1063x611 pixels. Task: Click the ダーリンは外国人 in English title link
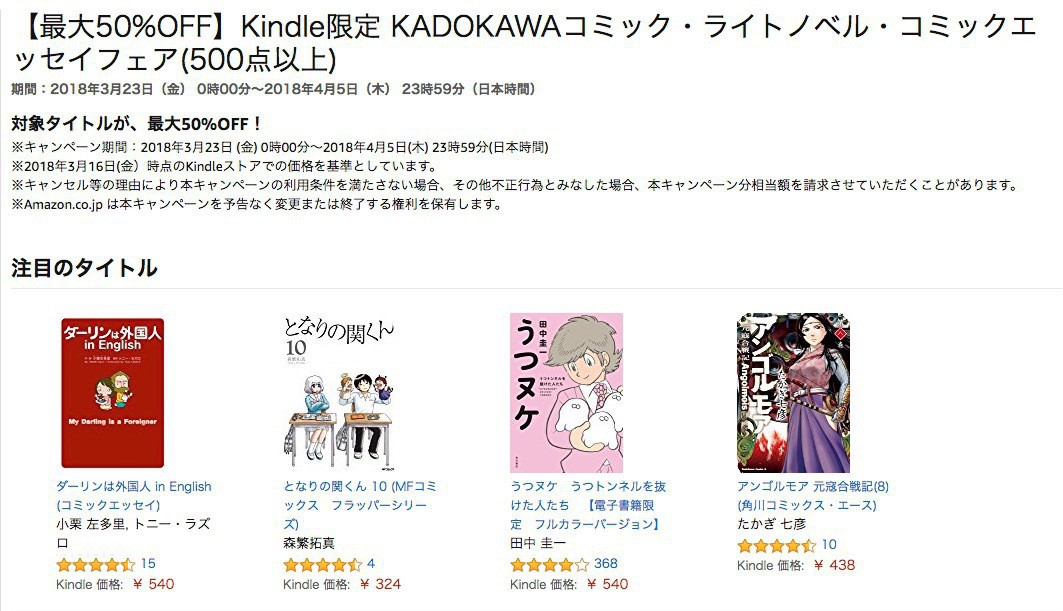[134, 496]
